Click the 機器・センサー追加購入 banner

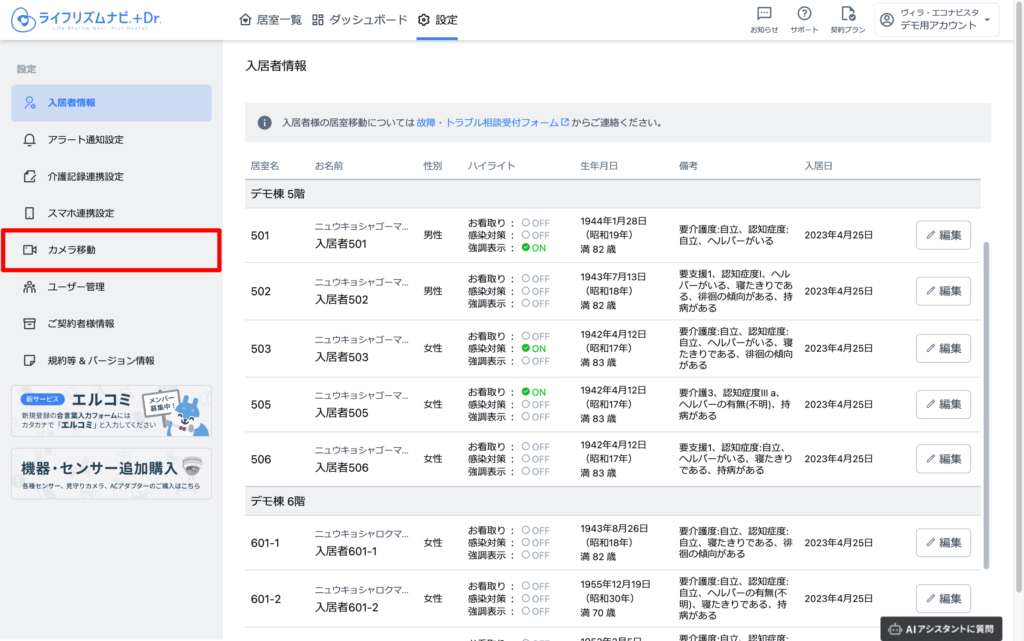click(110, 473)
